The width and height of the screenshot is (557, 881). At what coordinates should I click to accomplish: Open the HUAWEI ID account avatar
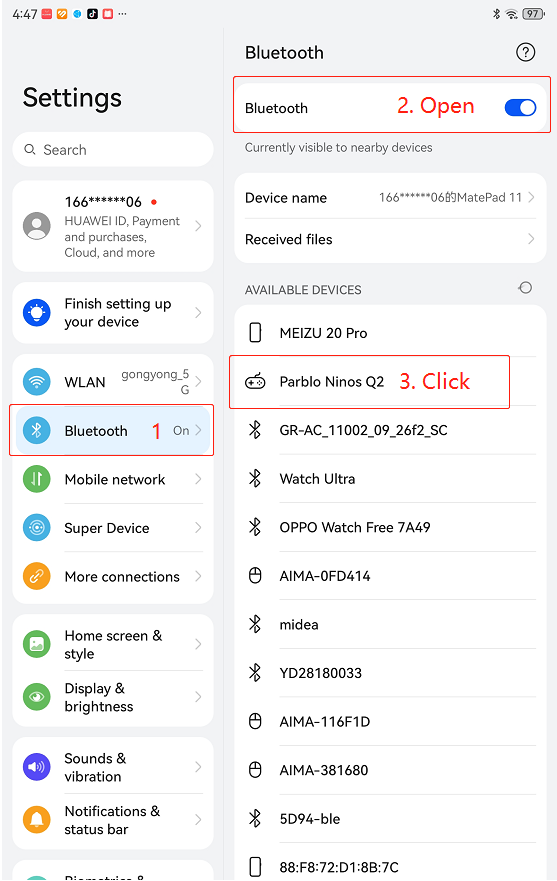37,226
